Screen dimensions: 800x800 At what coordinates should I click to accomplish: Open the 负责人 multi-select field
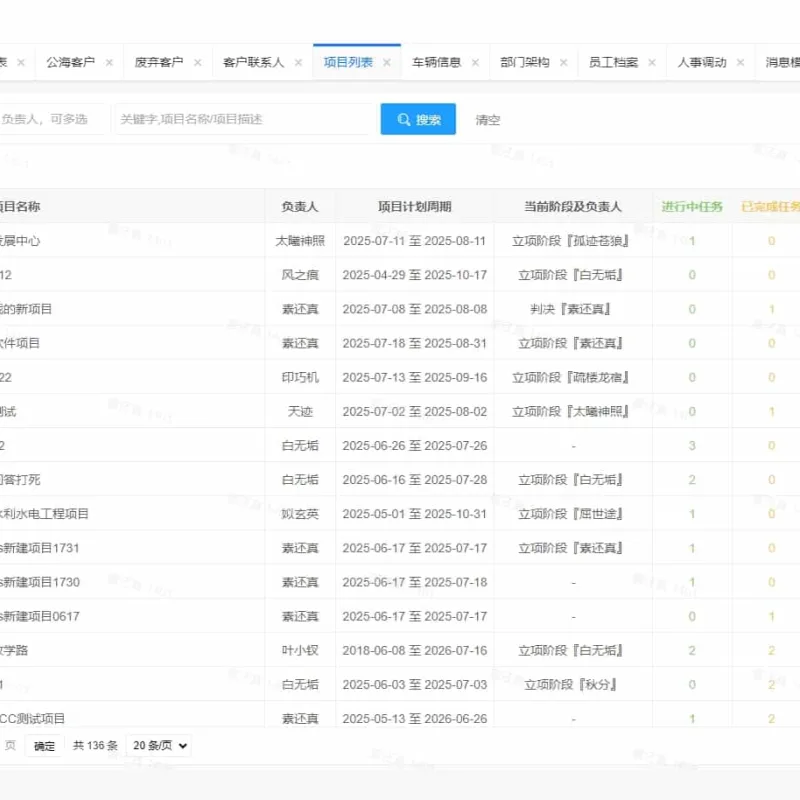[x=54, y=119]
